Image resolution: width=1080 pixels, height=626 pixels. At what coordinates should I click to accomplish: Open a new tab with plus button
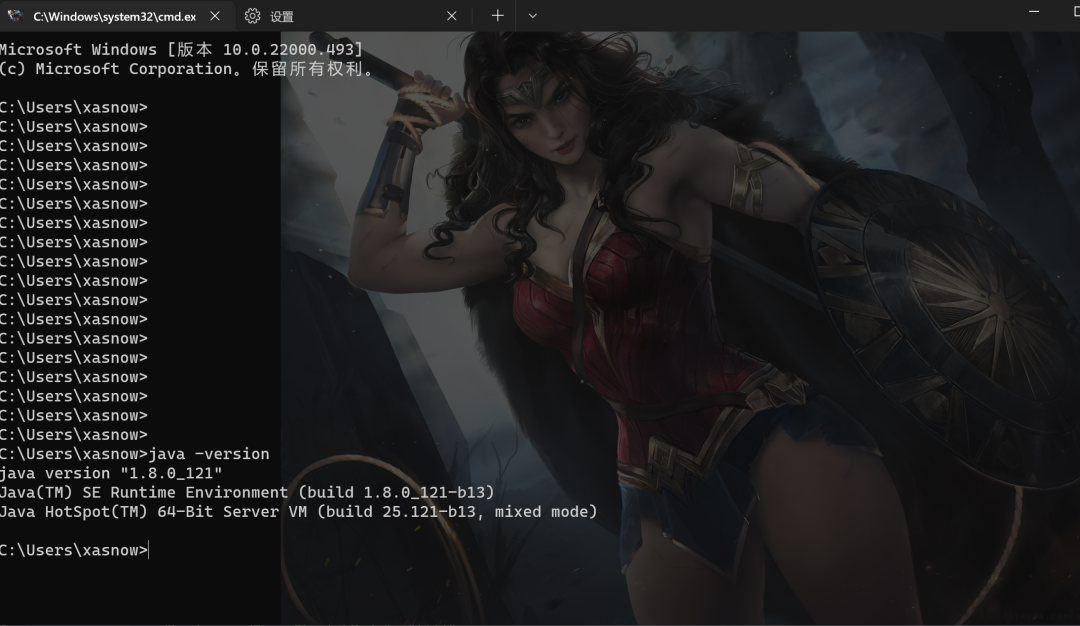pyautogui.click(x=497, y=16)
